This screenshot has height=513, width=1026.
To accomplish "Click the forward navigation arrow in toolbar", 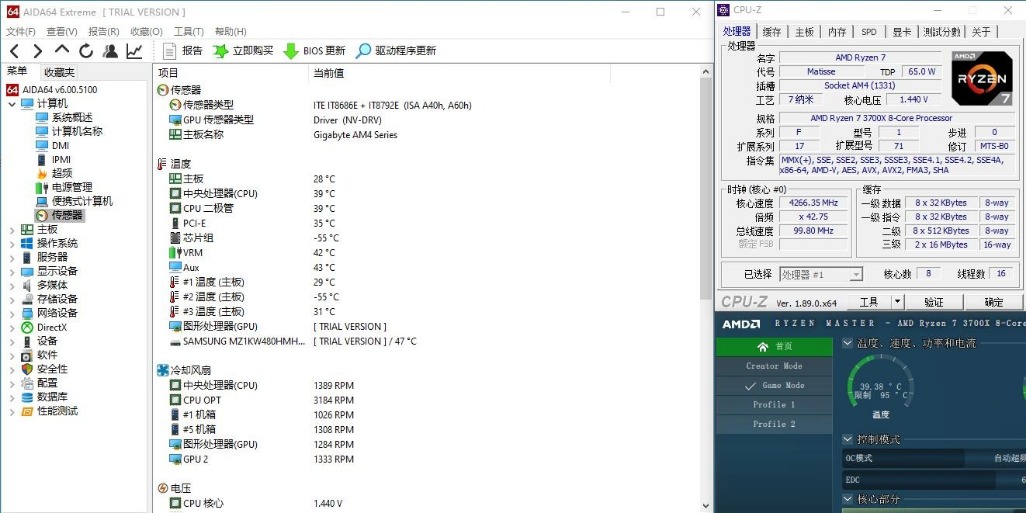I will [38, 51].
